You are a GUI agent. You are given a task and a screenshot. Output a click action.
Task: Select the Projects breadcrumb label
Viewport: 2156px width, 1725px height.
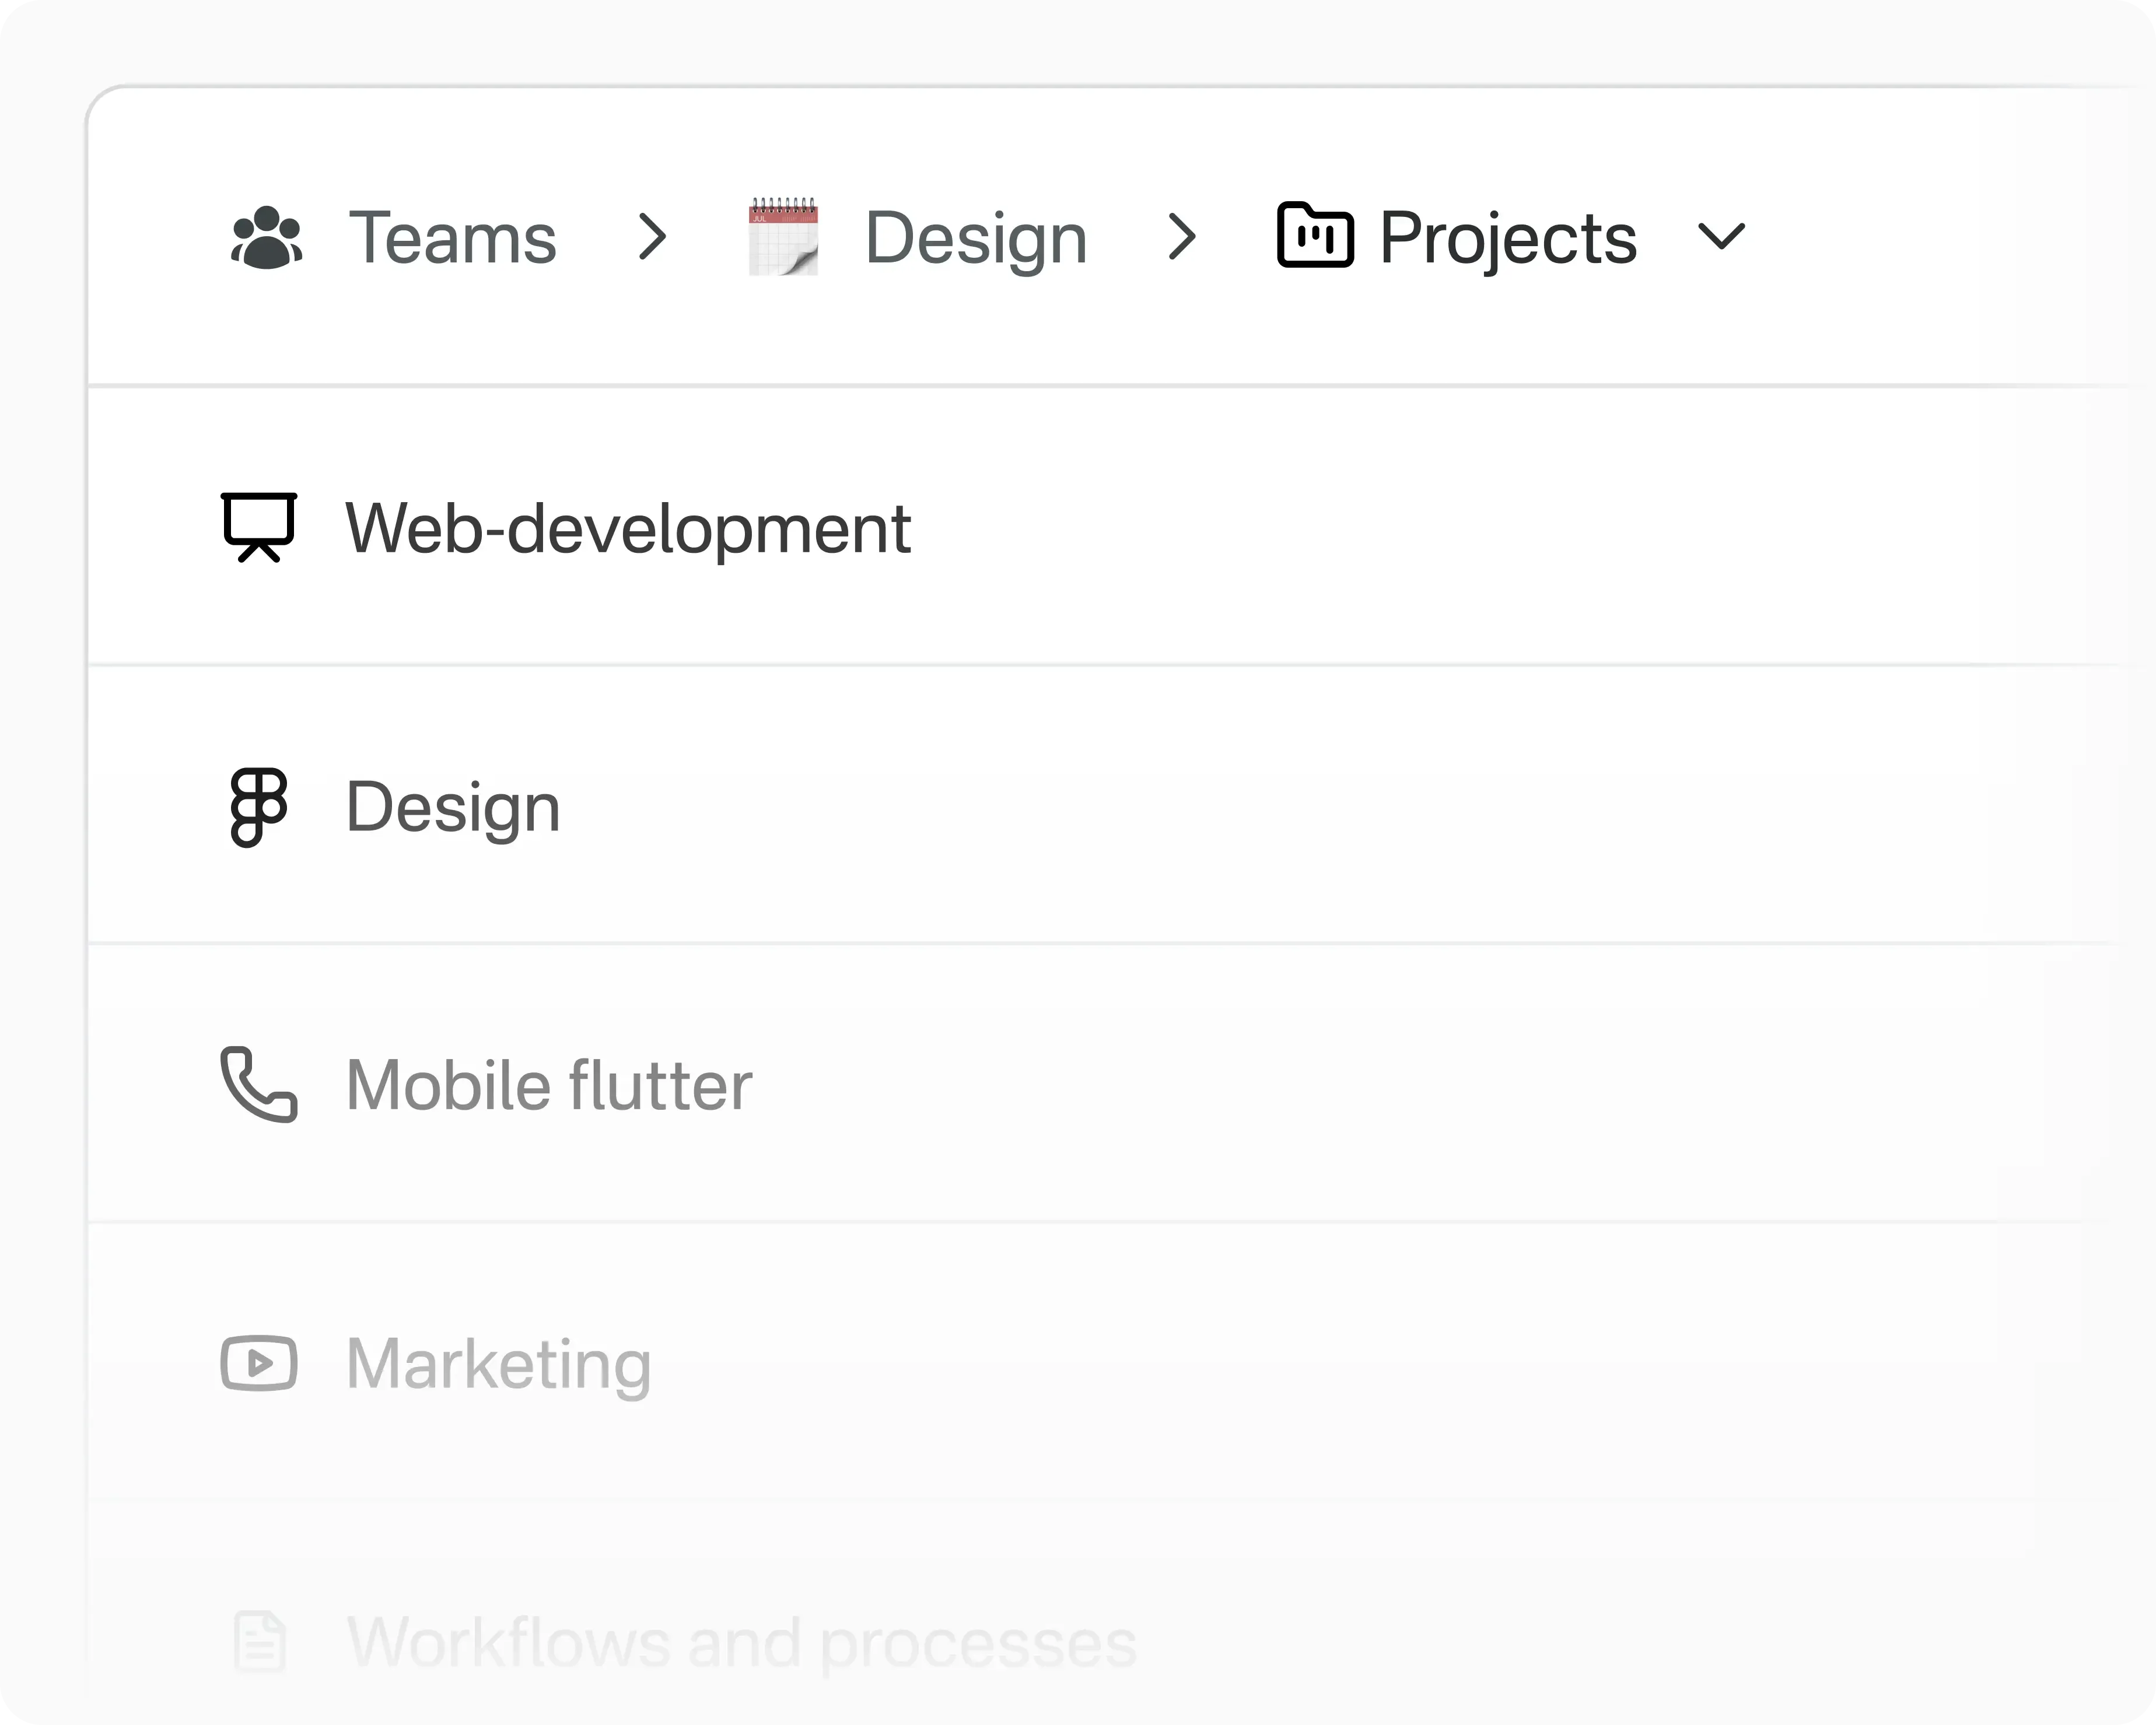[x=1508, y=238]
